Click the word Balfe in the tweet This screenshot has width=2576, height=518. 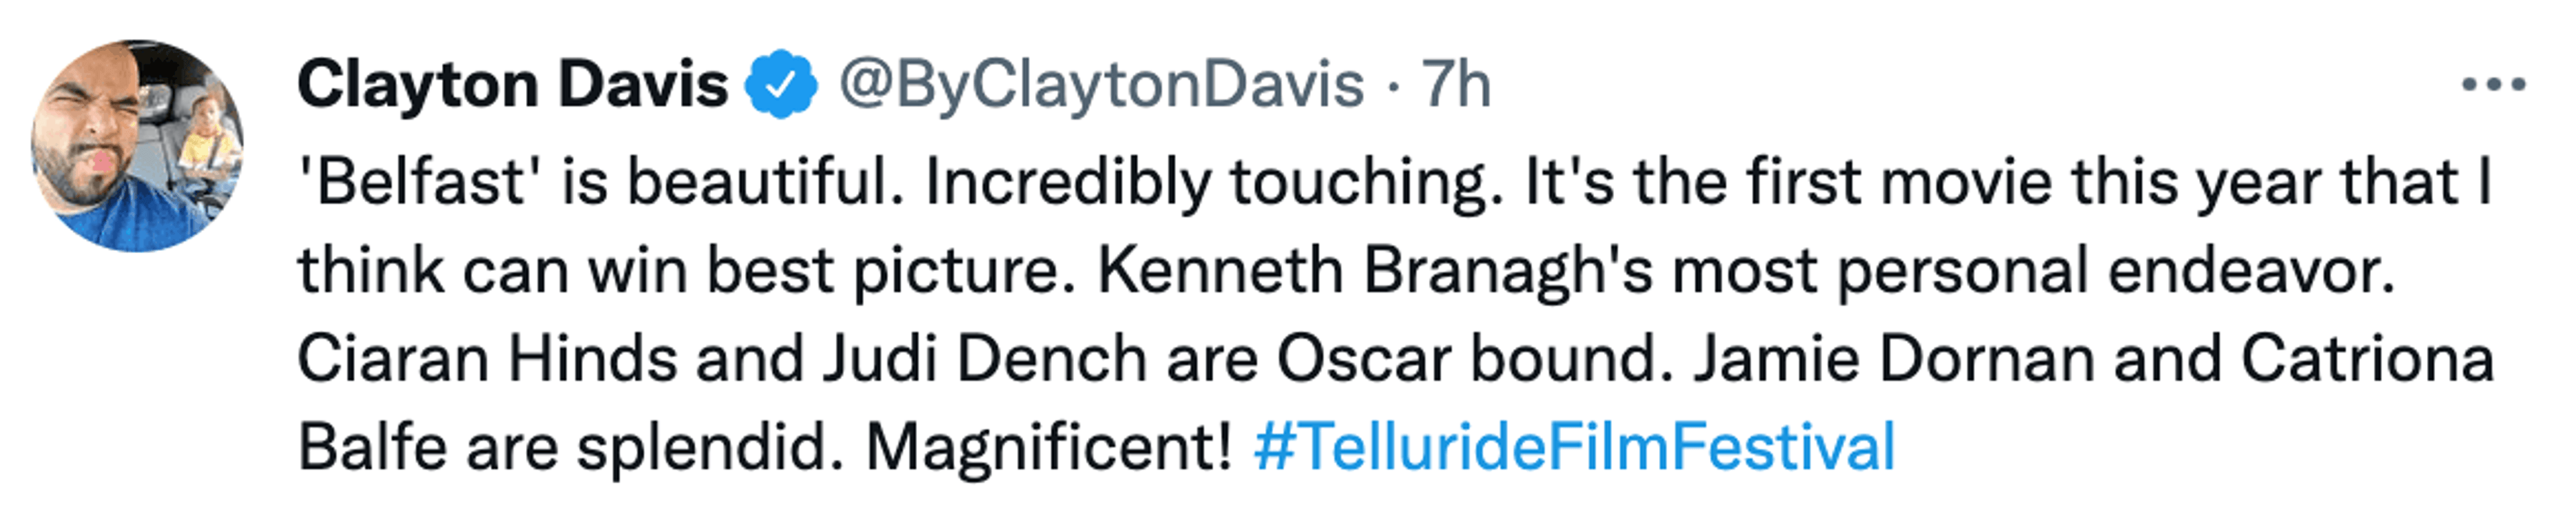pyautogui.click(x=372, y=446)
